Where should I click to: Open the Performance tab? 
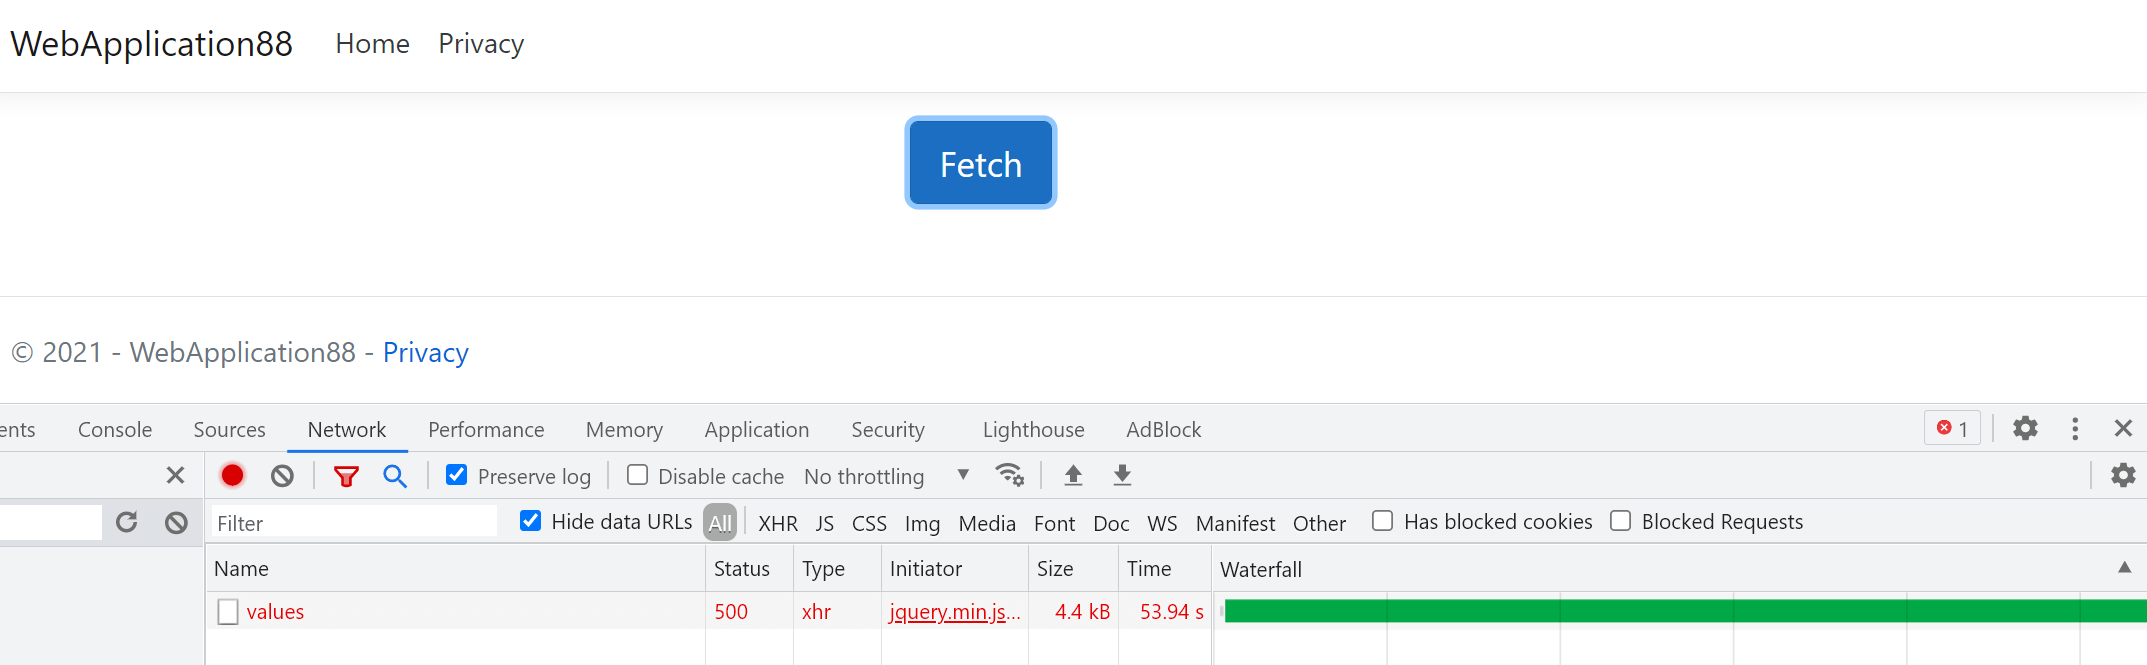pos(486,429)
